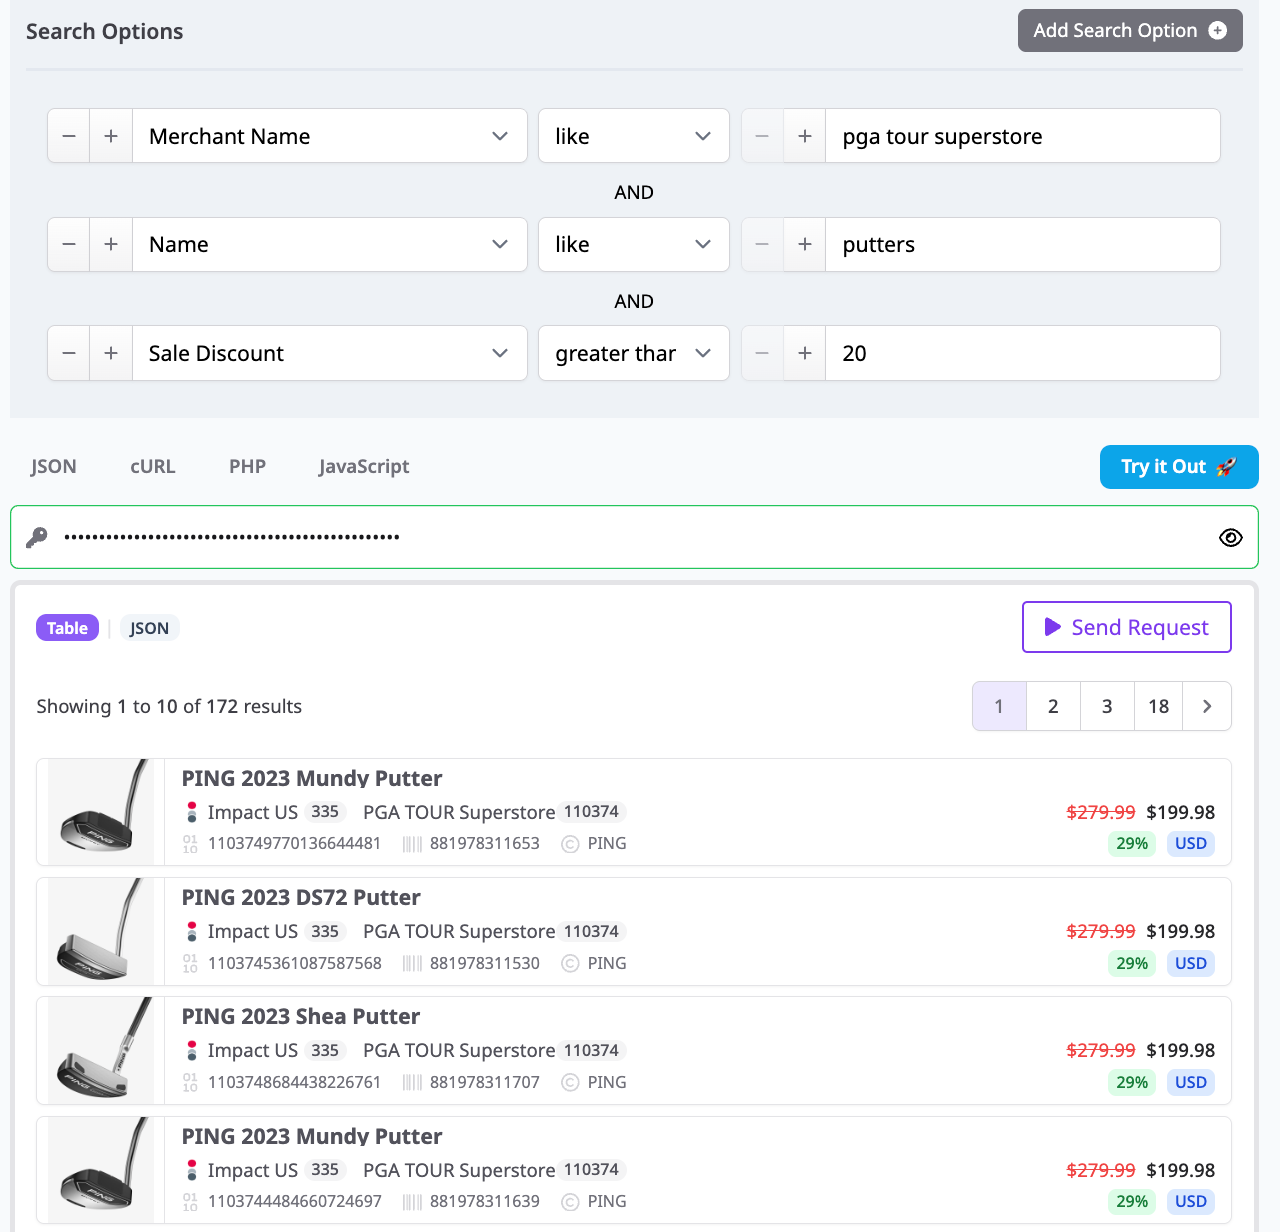Click the 'putters' value input field

tap(1023, 245)
